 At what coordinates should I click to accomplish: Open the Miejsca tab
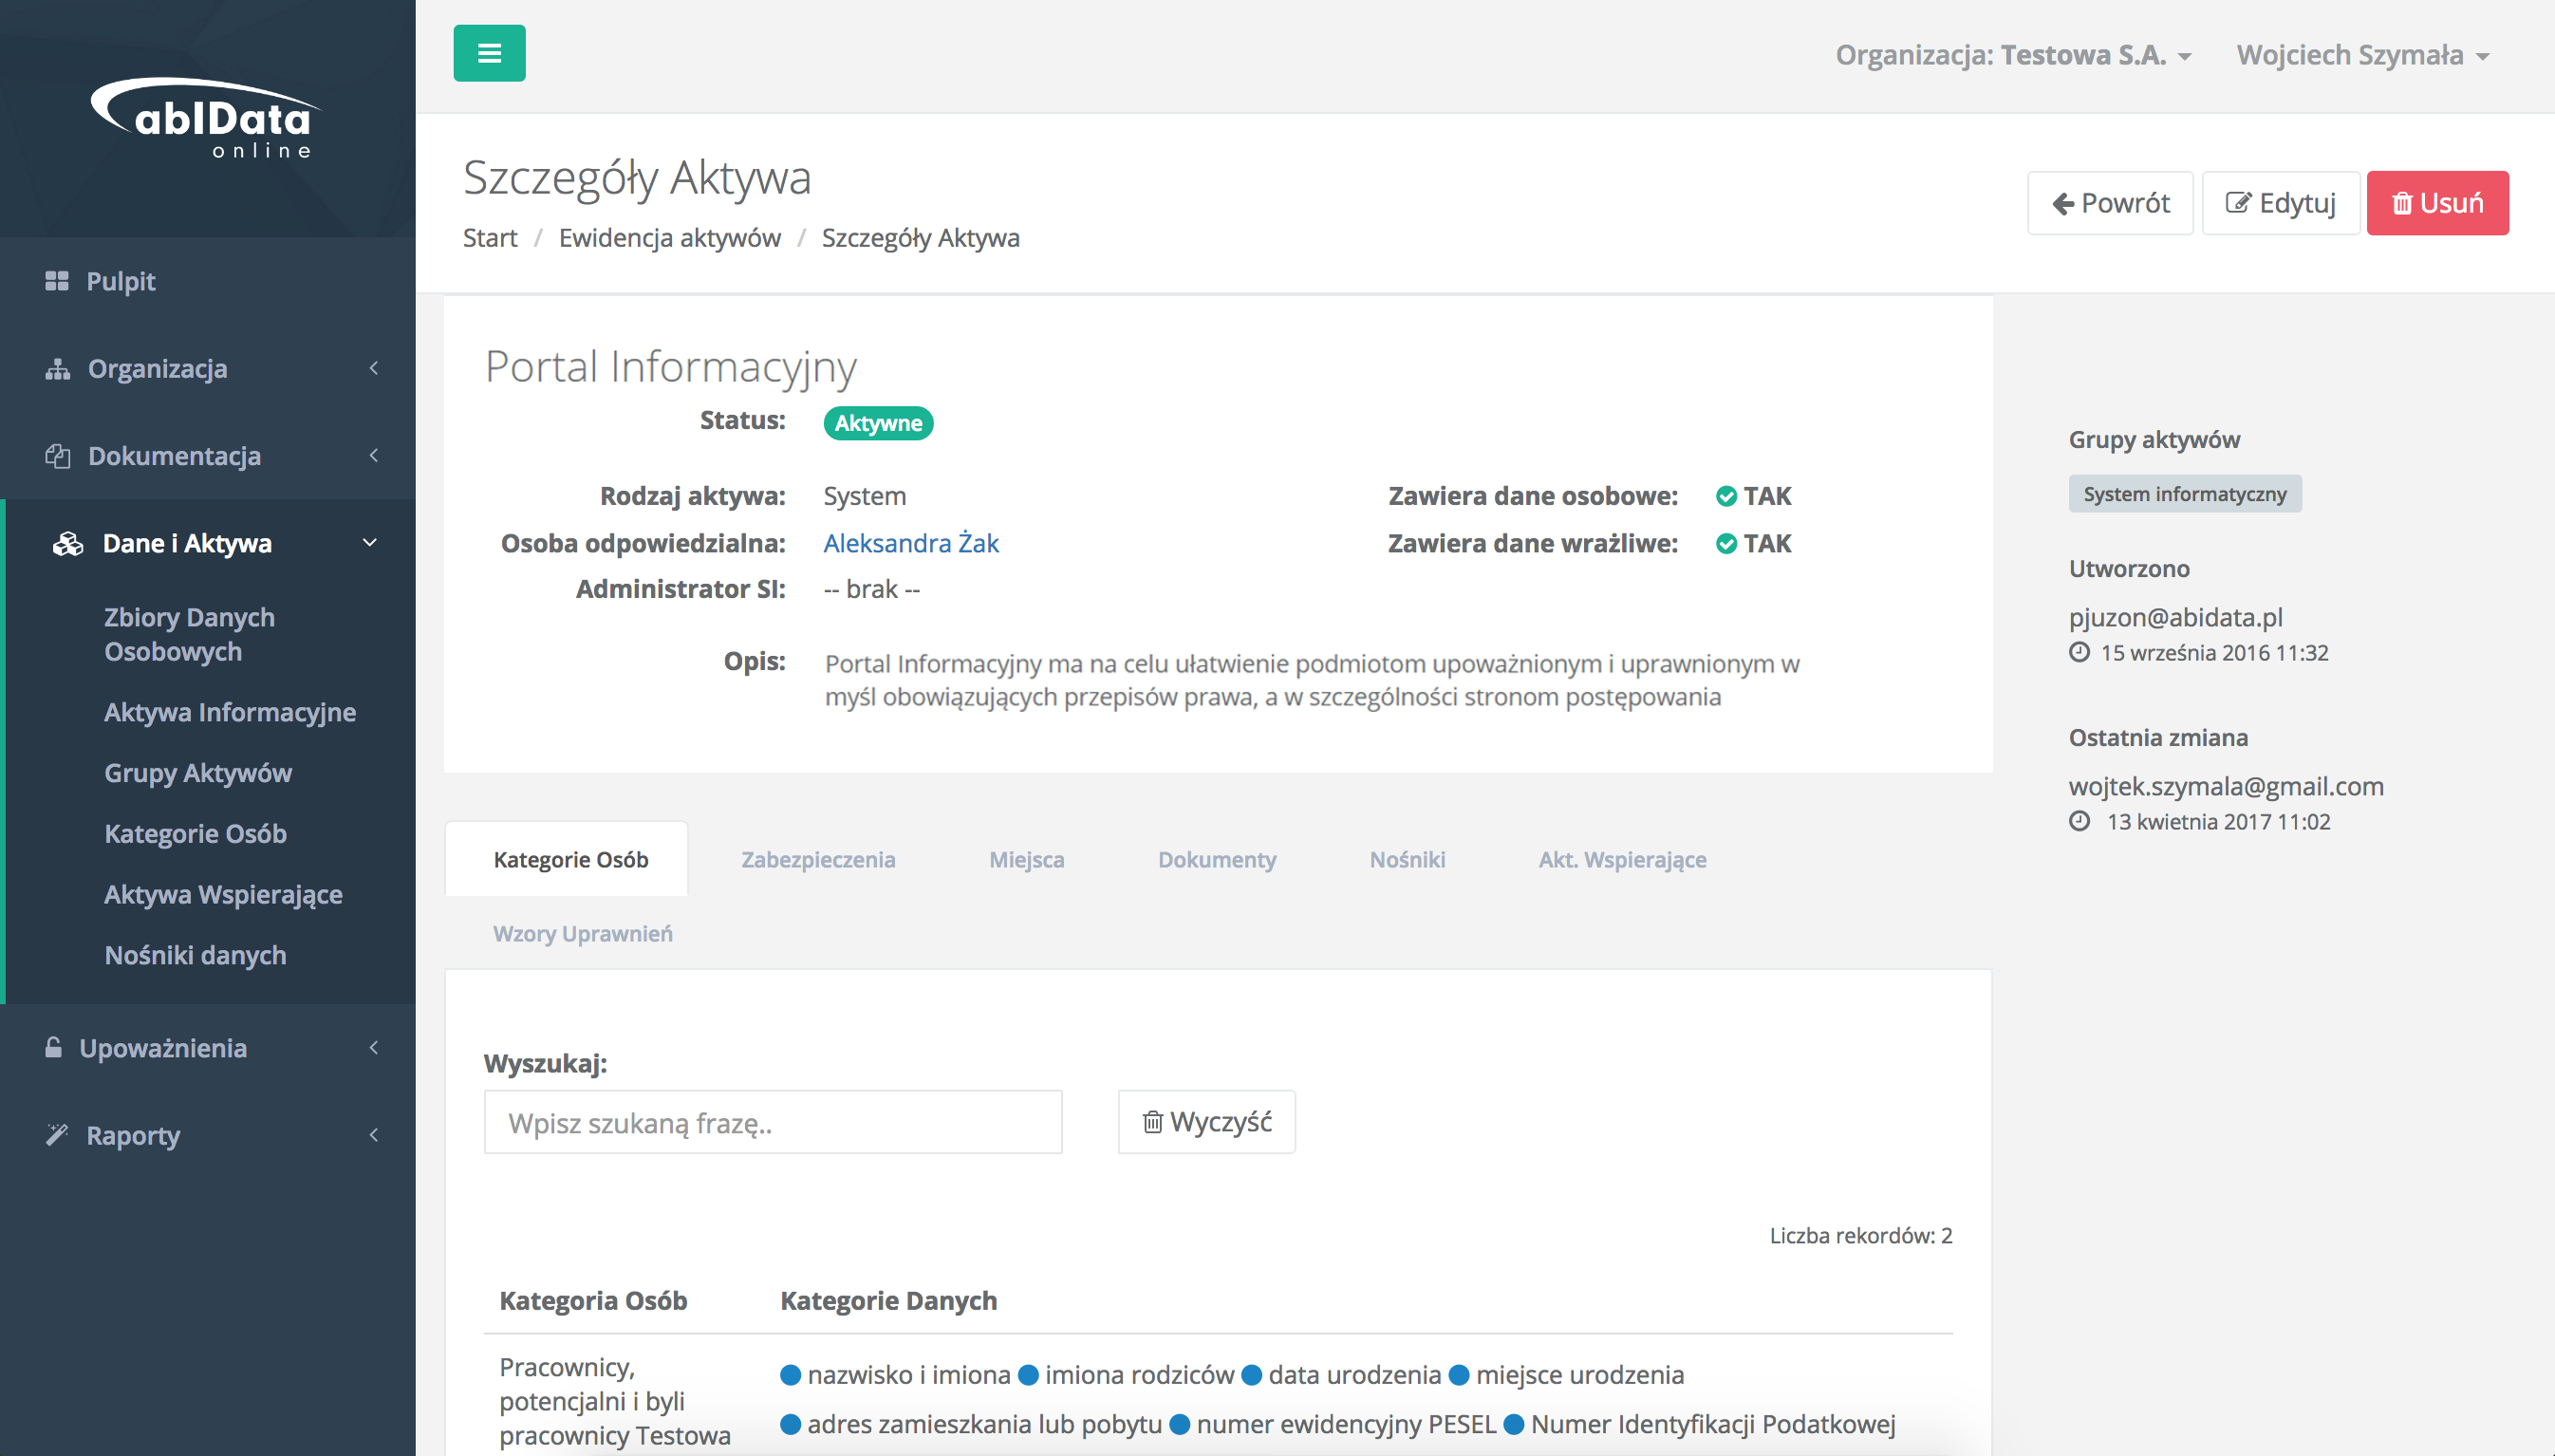(x=1026, y=859)
